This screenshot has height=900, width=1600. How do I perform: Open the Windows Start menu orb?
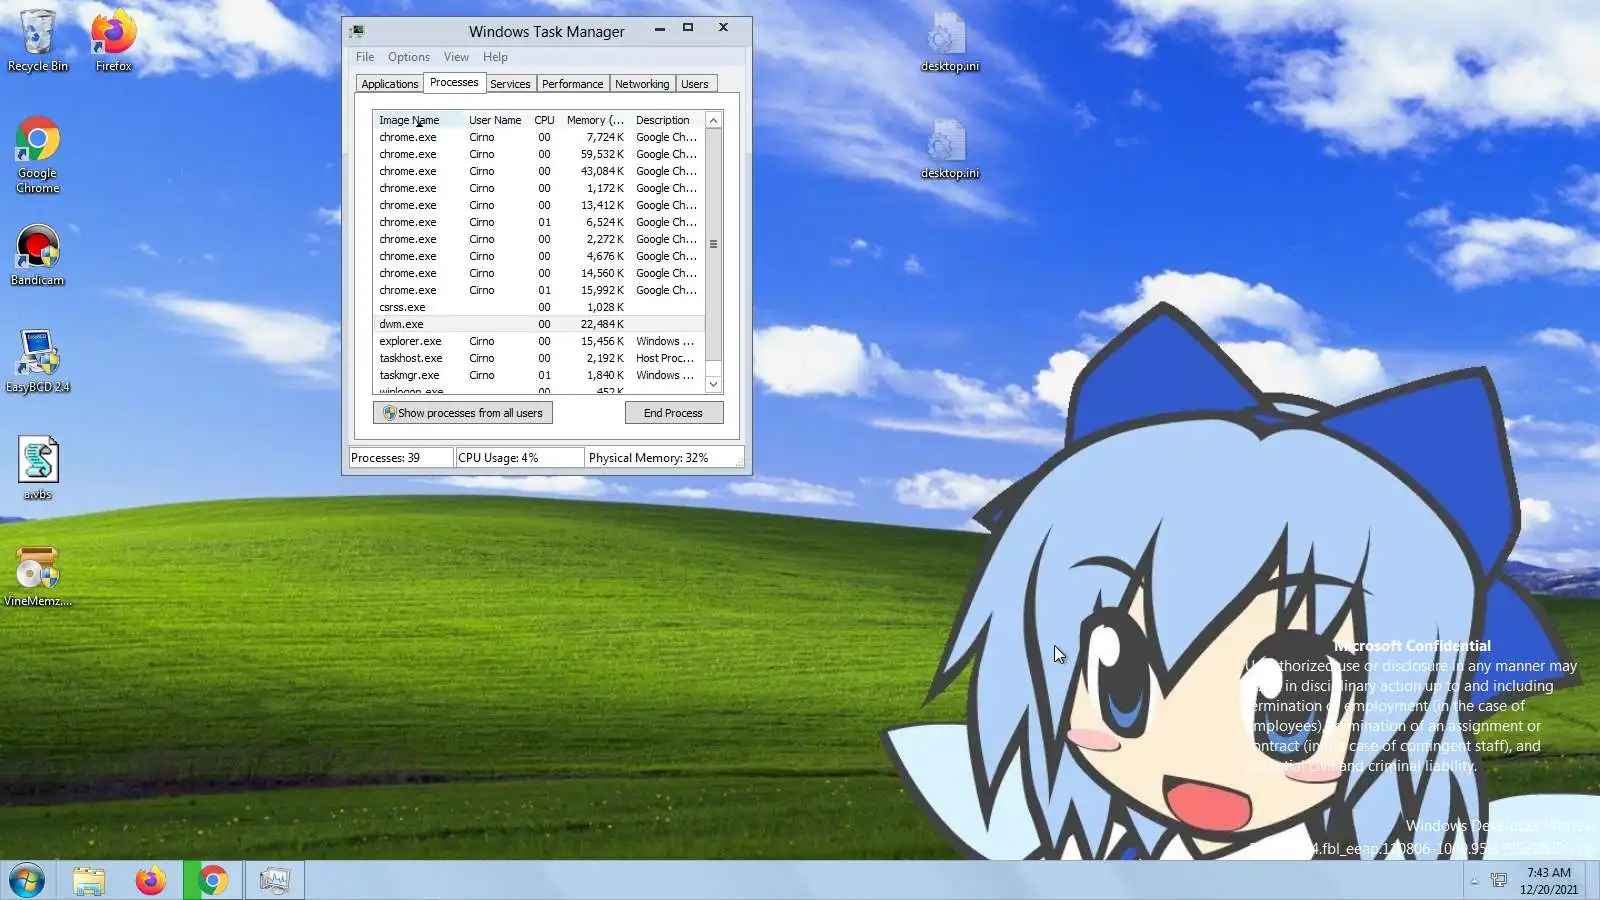[27, 881]
